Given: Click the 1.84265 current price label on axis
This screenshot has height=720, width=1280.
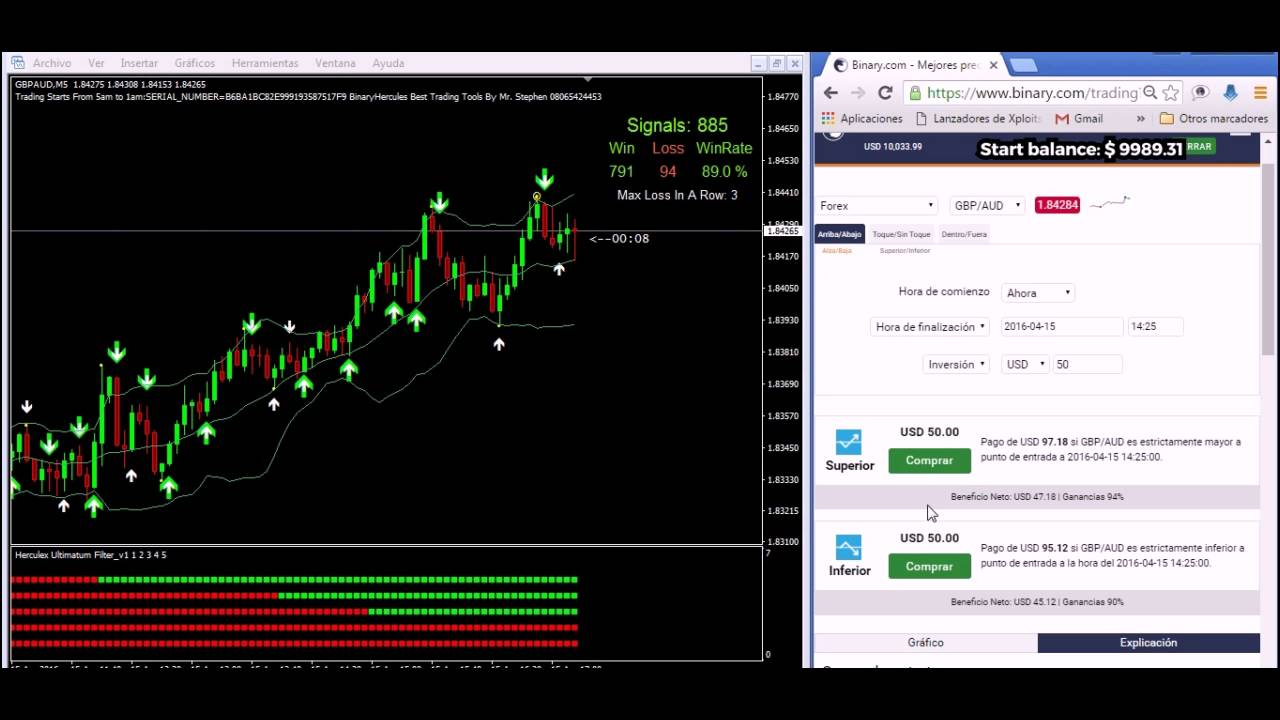Looking at the screenshot, I should (783, 231).
